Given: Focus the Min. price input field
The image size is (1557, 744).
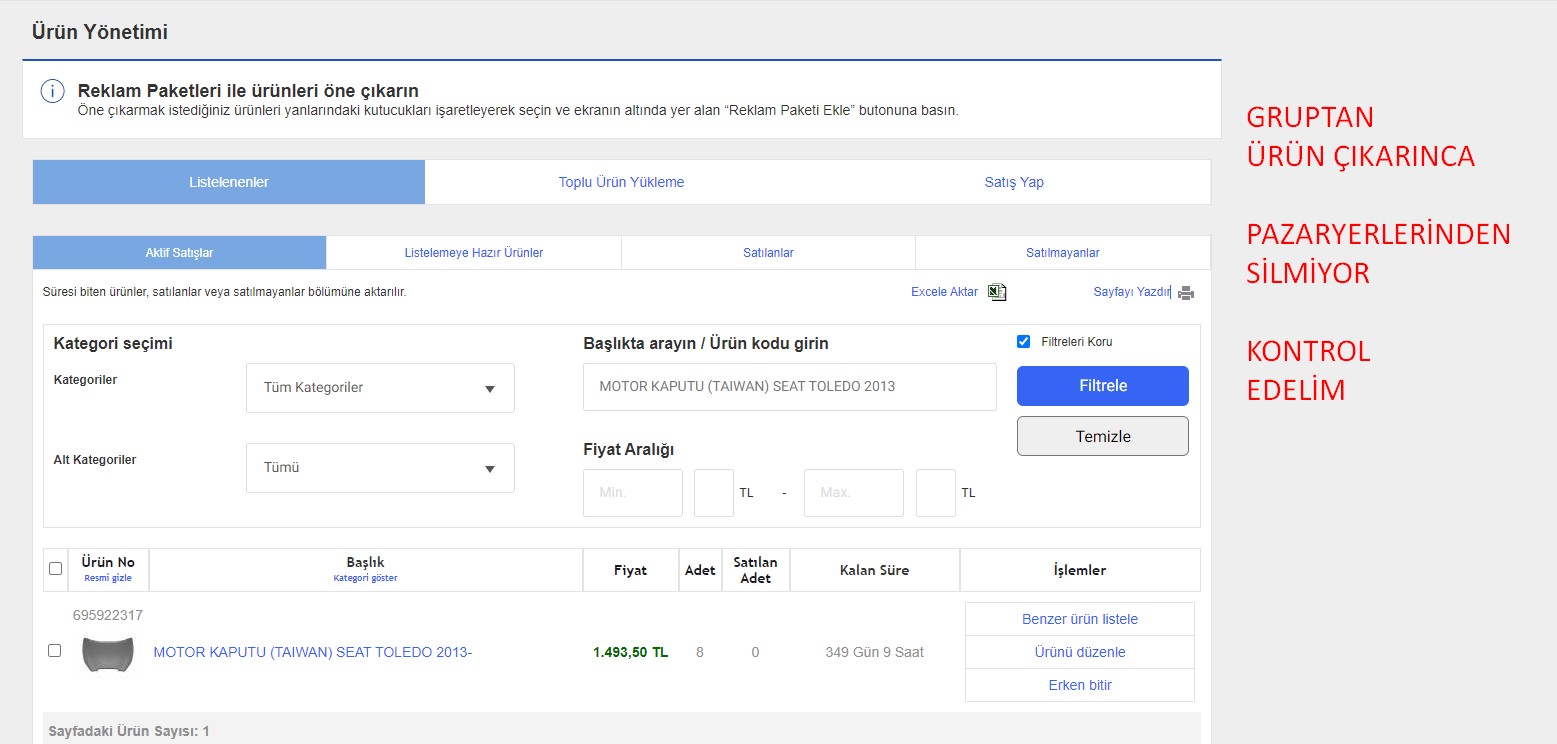Looking at the screenshot, I should click(632, 493).
